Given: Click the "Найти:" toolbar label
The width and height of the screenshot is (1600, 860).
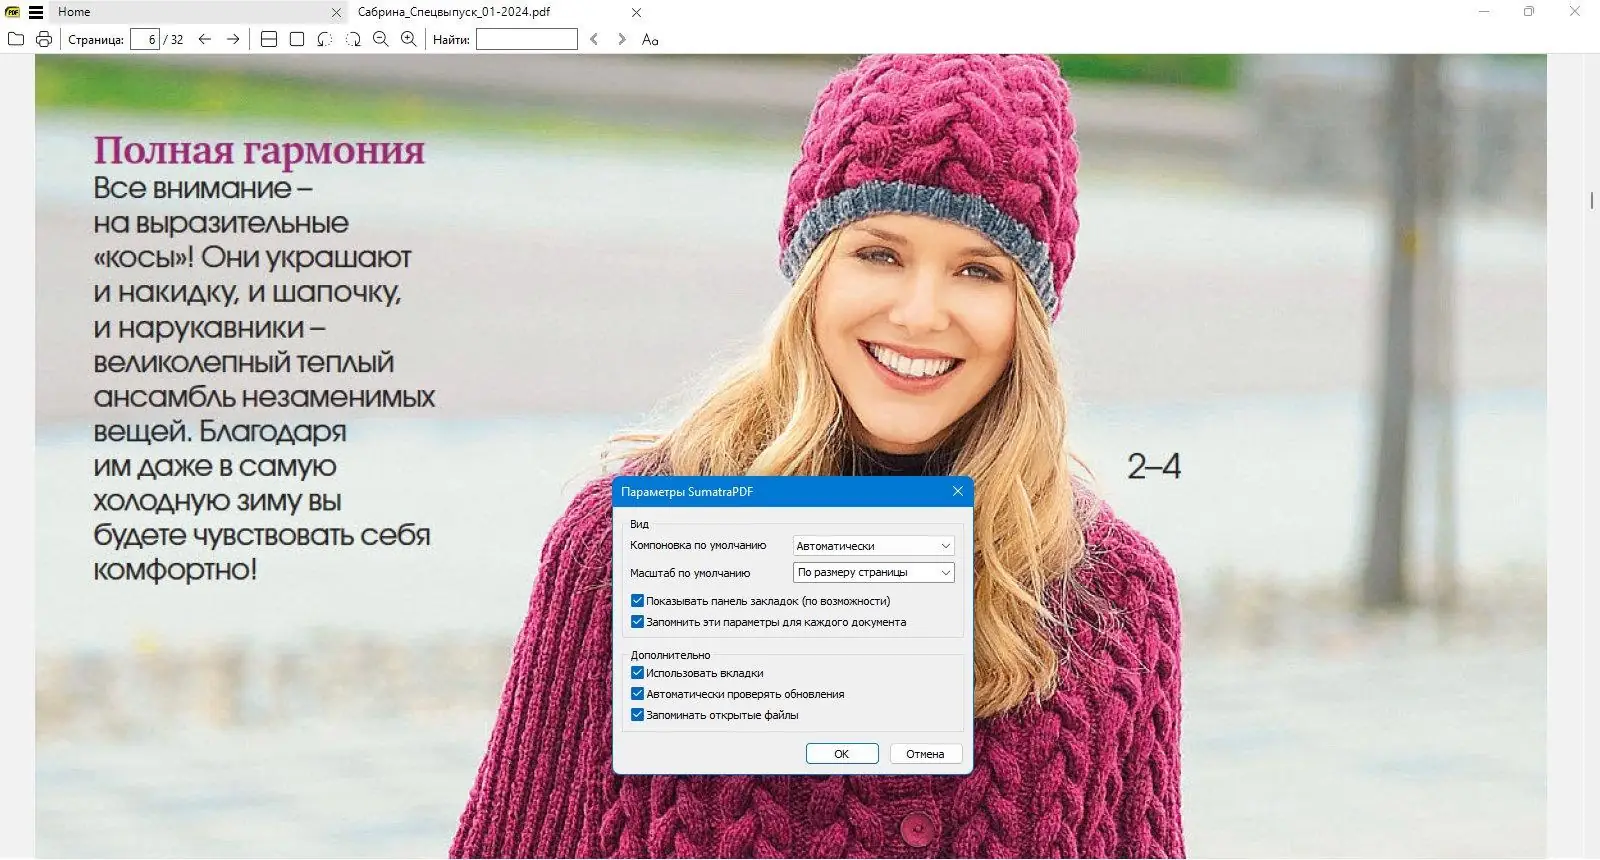Looking at the screenshot, I should [451, 40].
